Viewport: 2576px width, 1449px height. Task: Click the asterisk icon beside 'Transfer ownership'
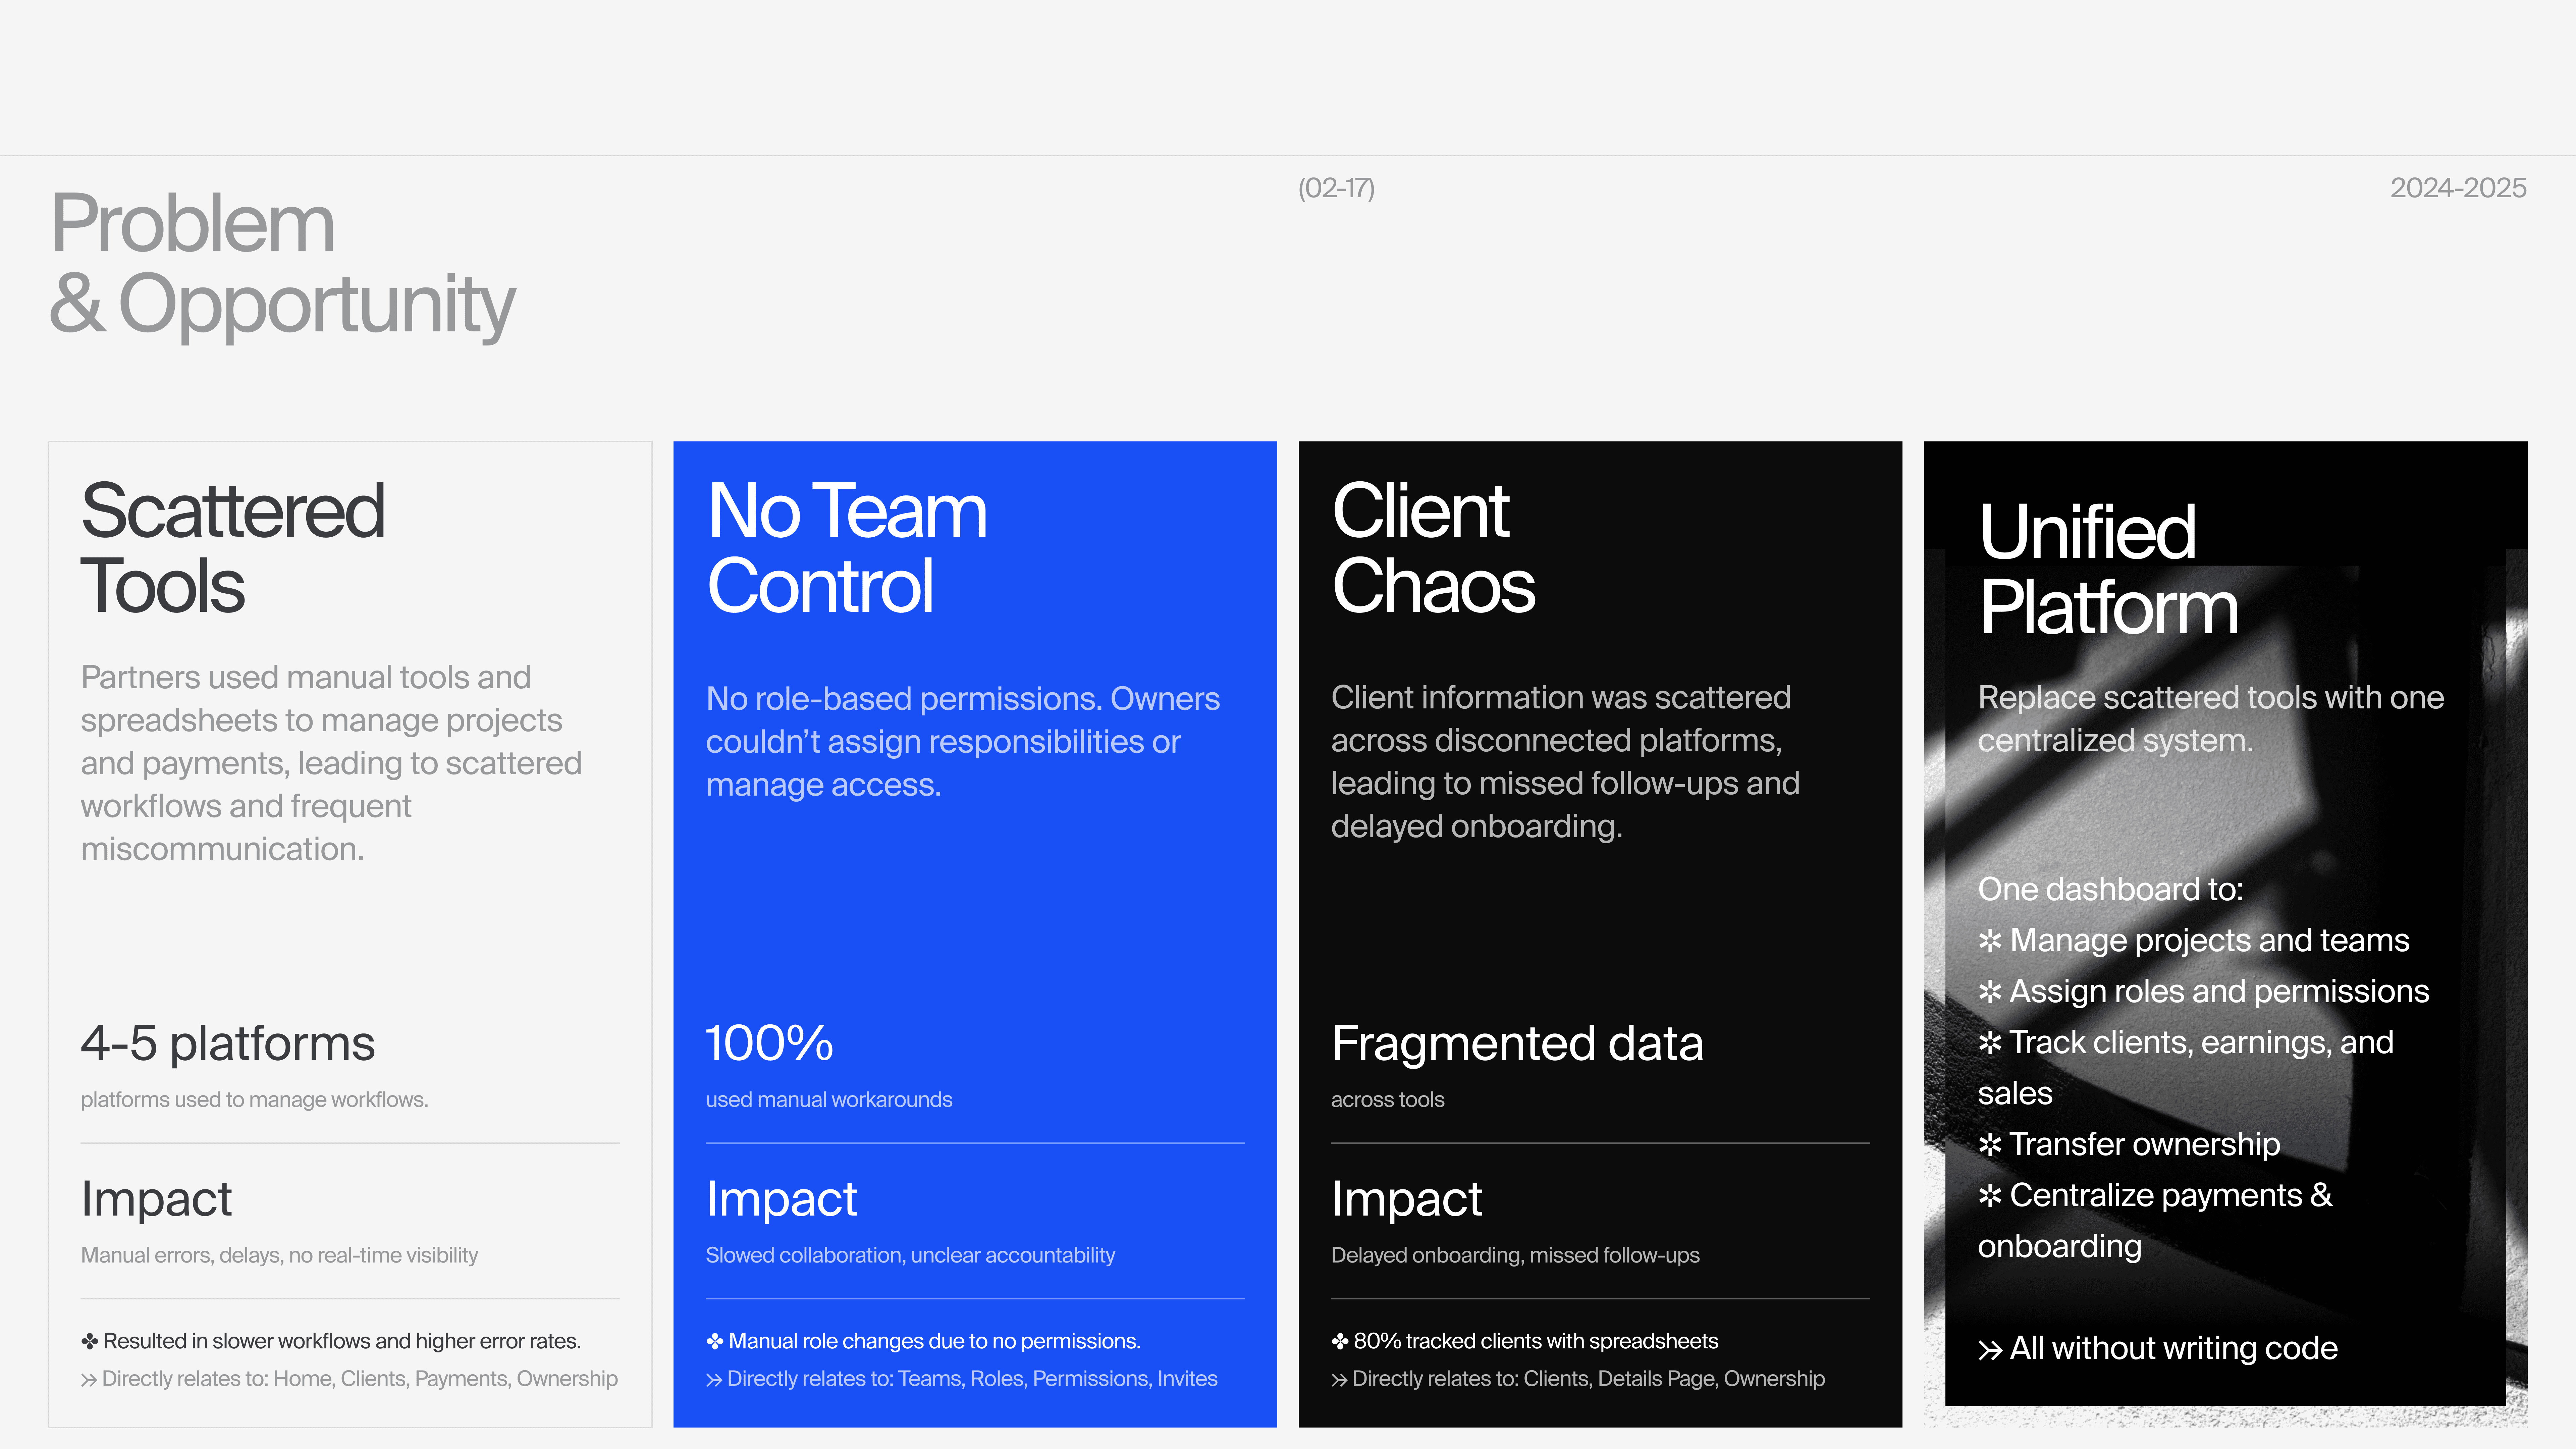(1990, 1145)
